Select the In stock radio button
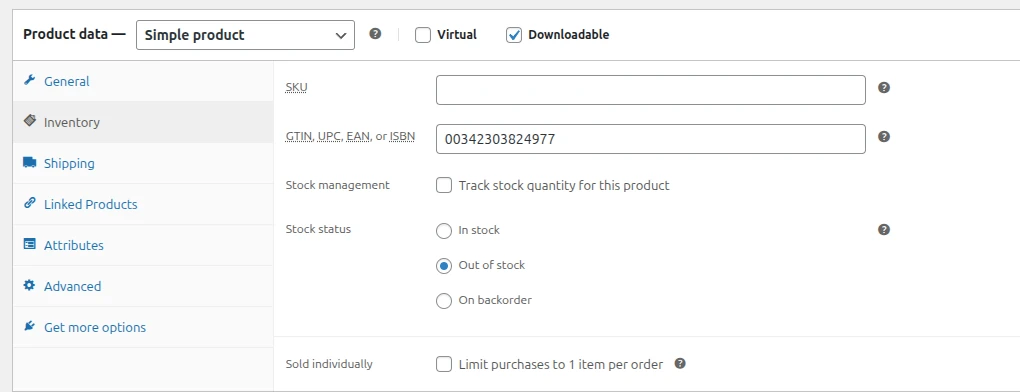This screenshot has height=392, width=1020. 444,231
